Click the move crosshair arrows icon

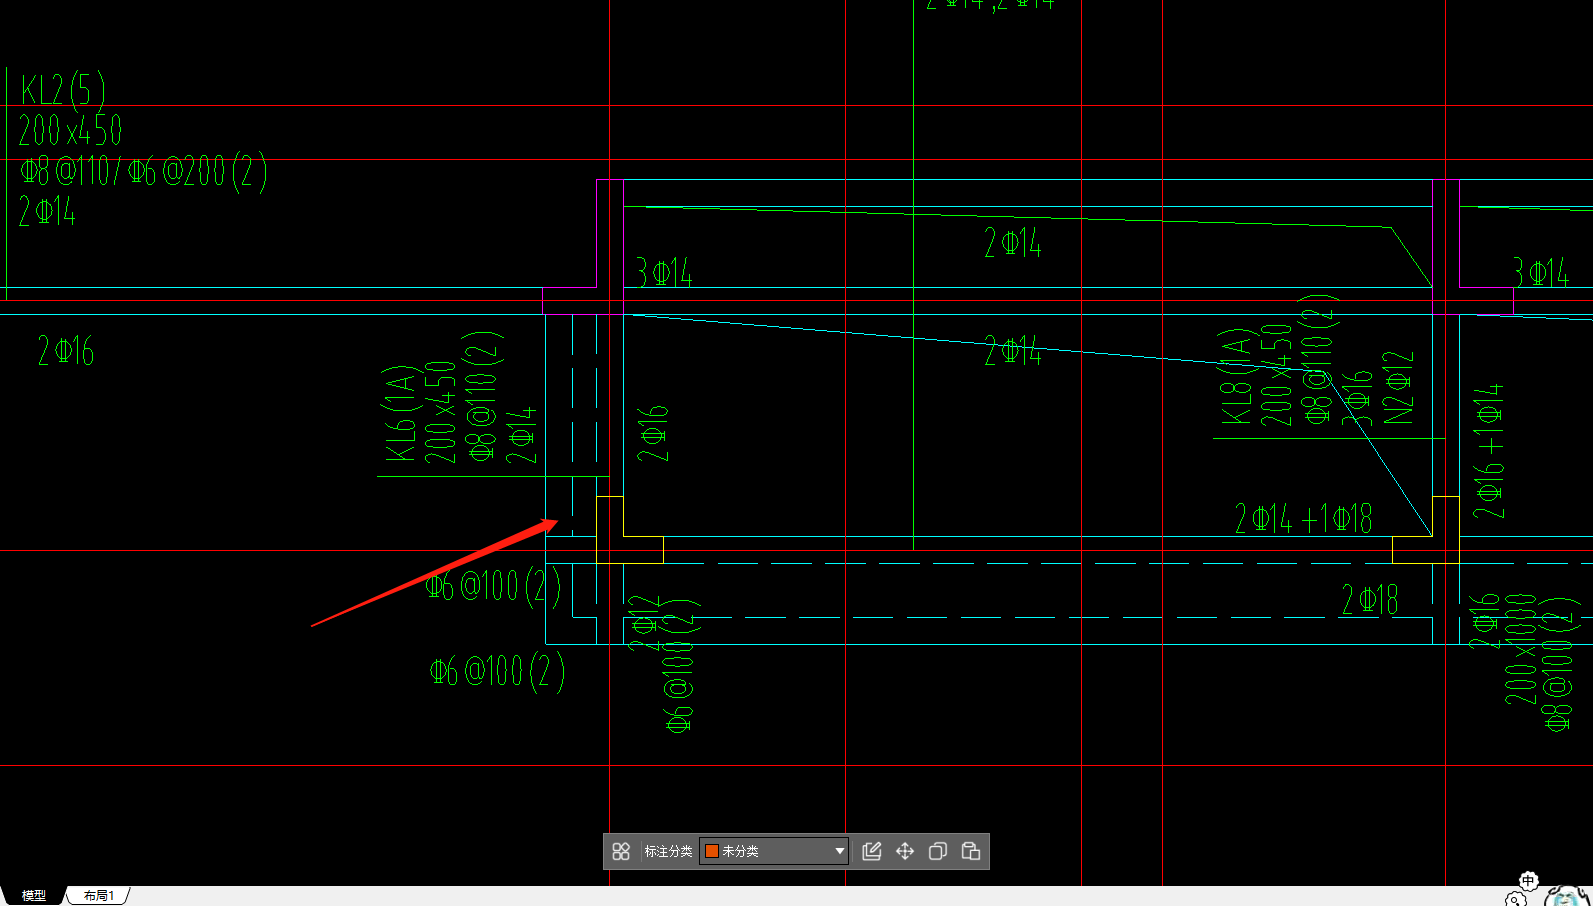[905, 851]
